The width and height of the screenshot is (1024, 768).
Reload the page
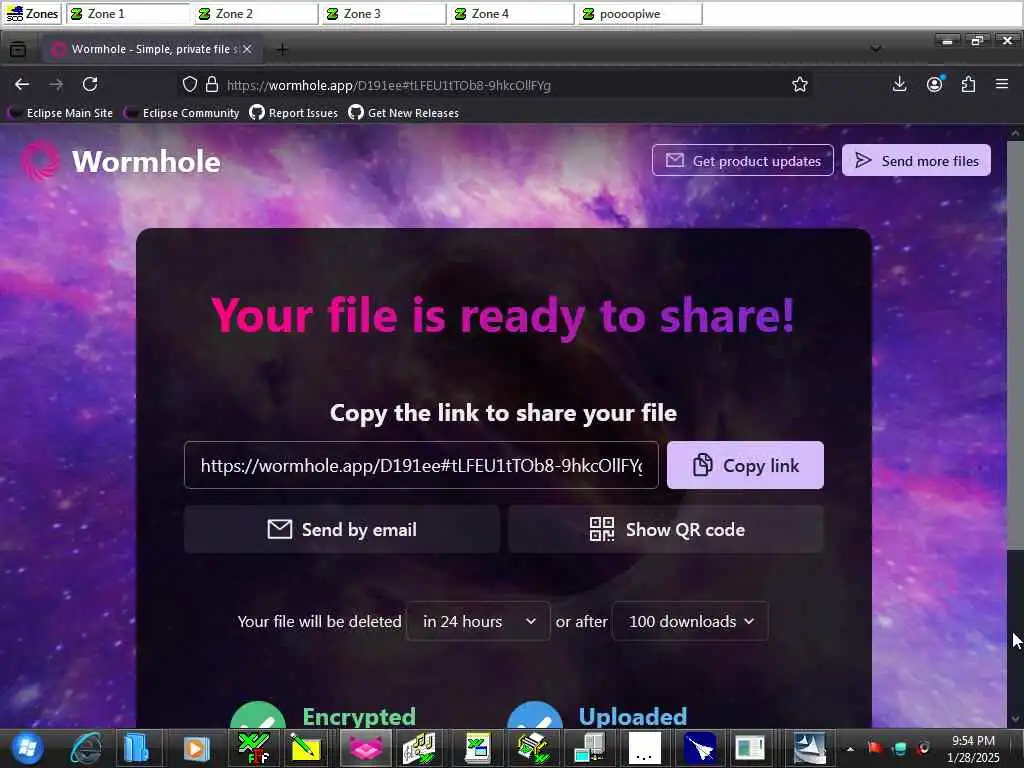[90, 84]
